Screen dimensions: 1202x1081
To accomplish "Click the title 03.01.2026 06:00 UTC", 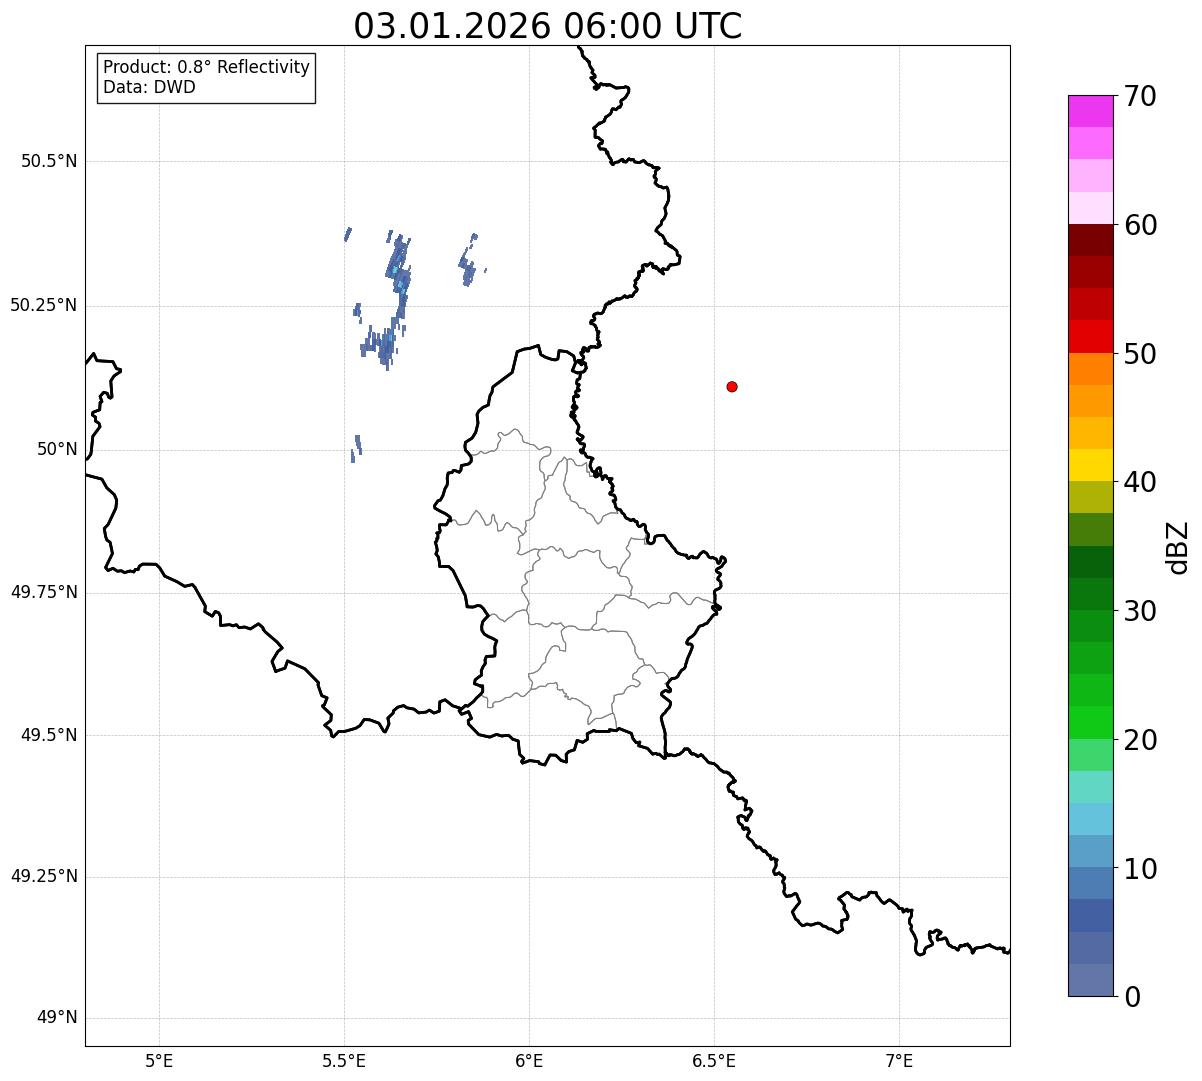I will (548, 26).
